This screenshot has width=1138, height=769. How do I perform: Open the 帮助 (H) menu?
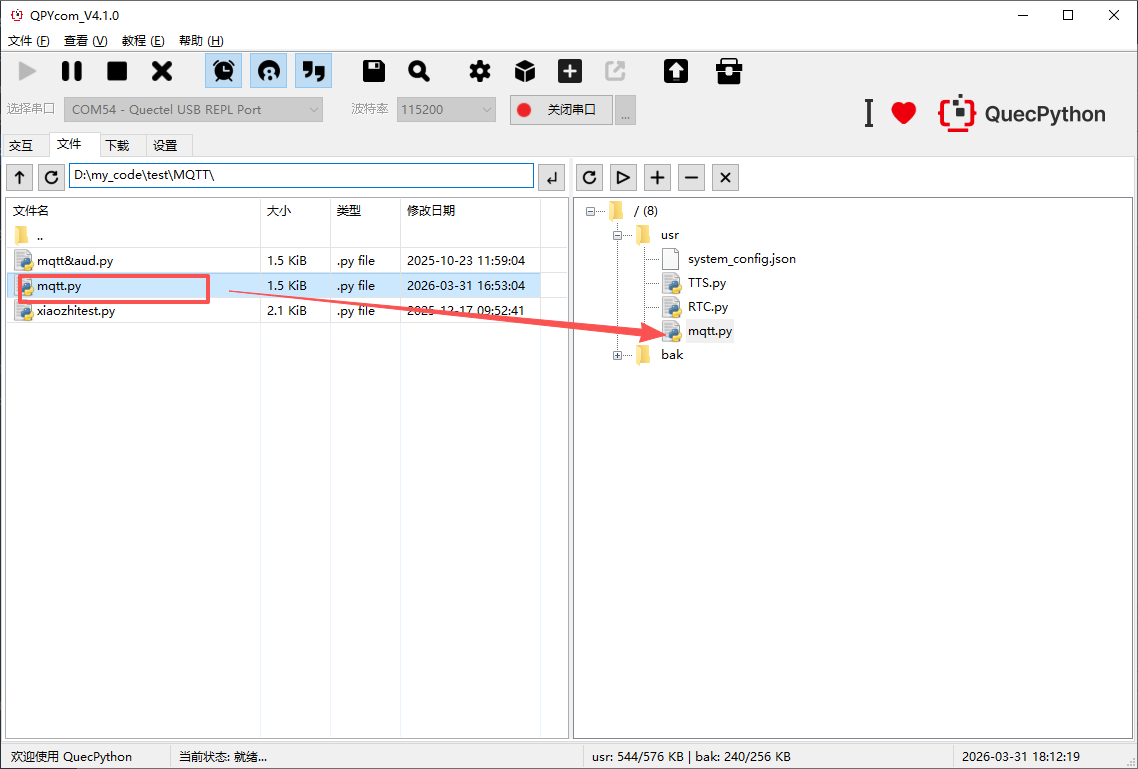click(200, 41)
